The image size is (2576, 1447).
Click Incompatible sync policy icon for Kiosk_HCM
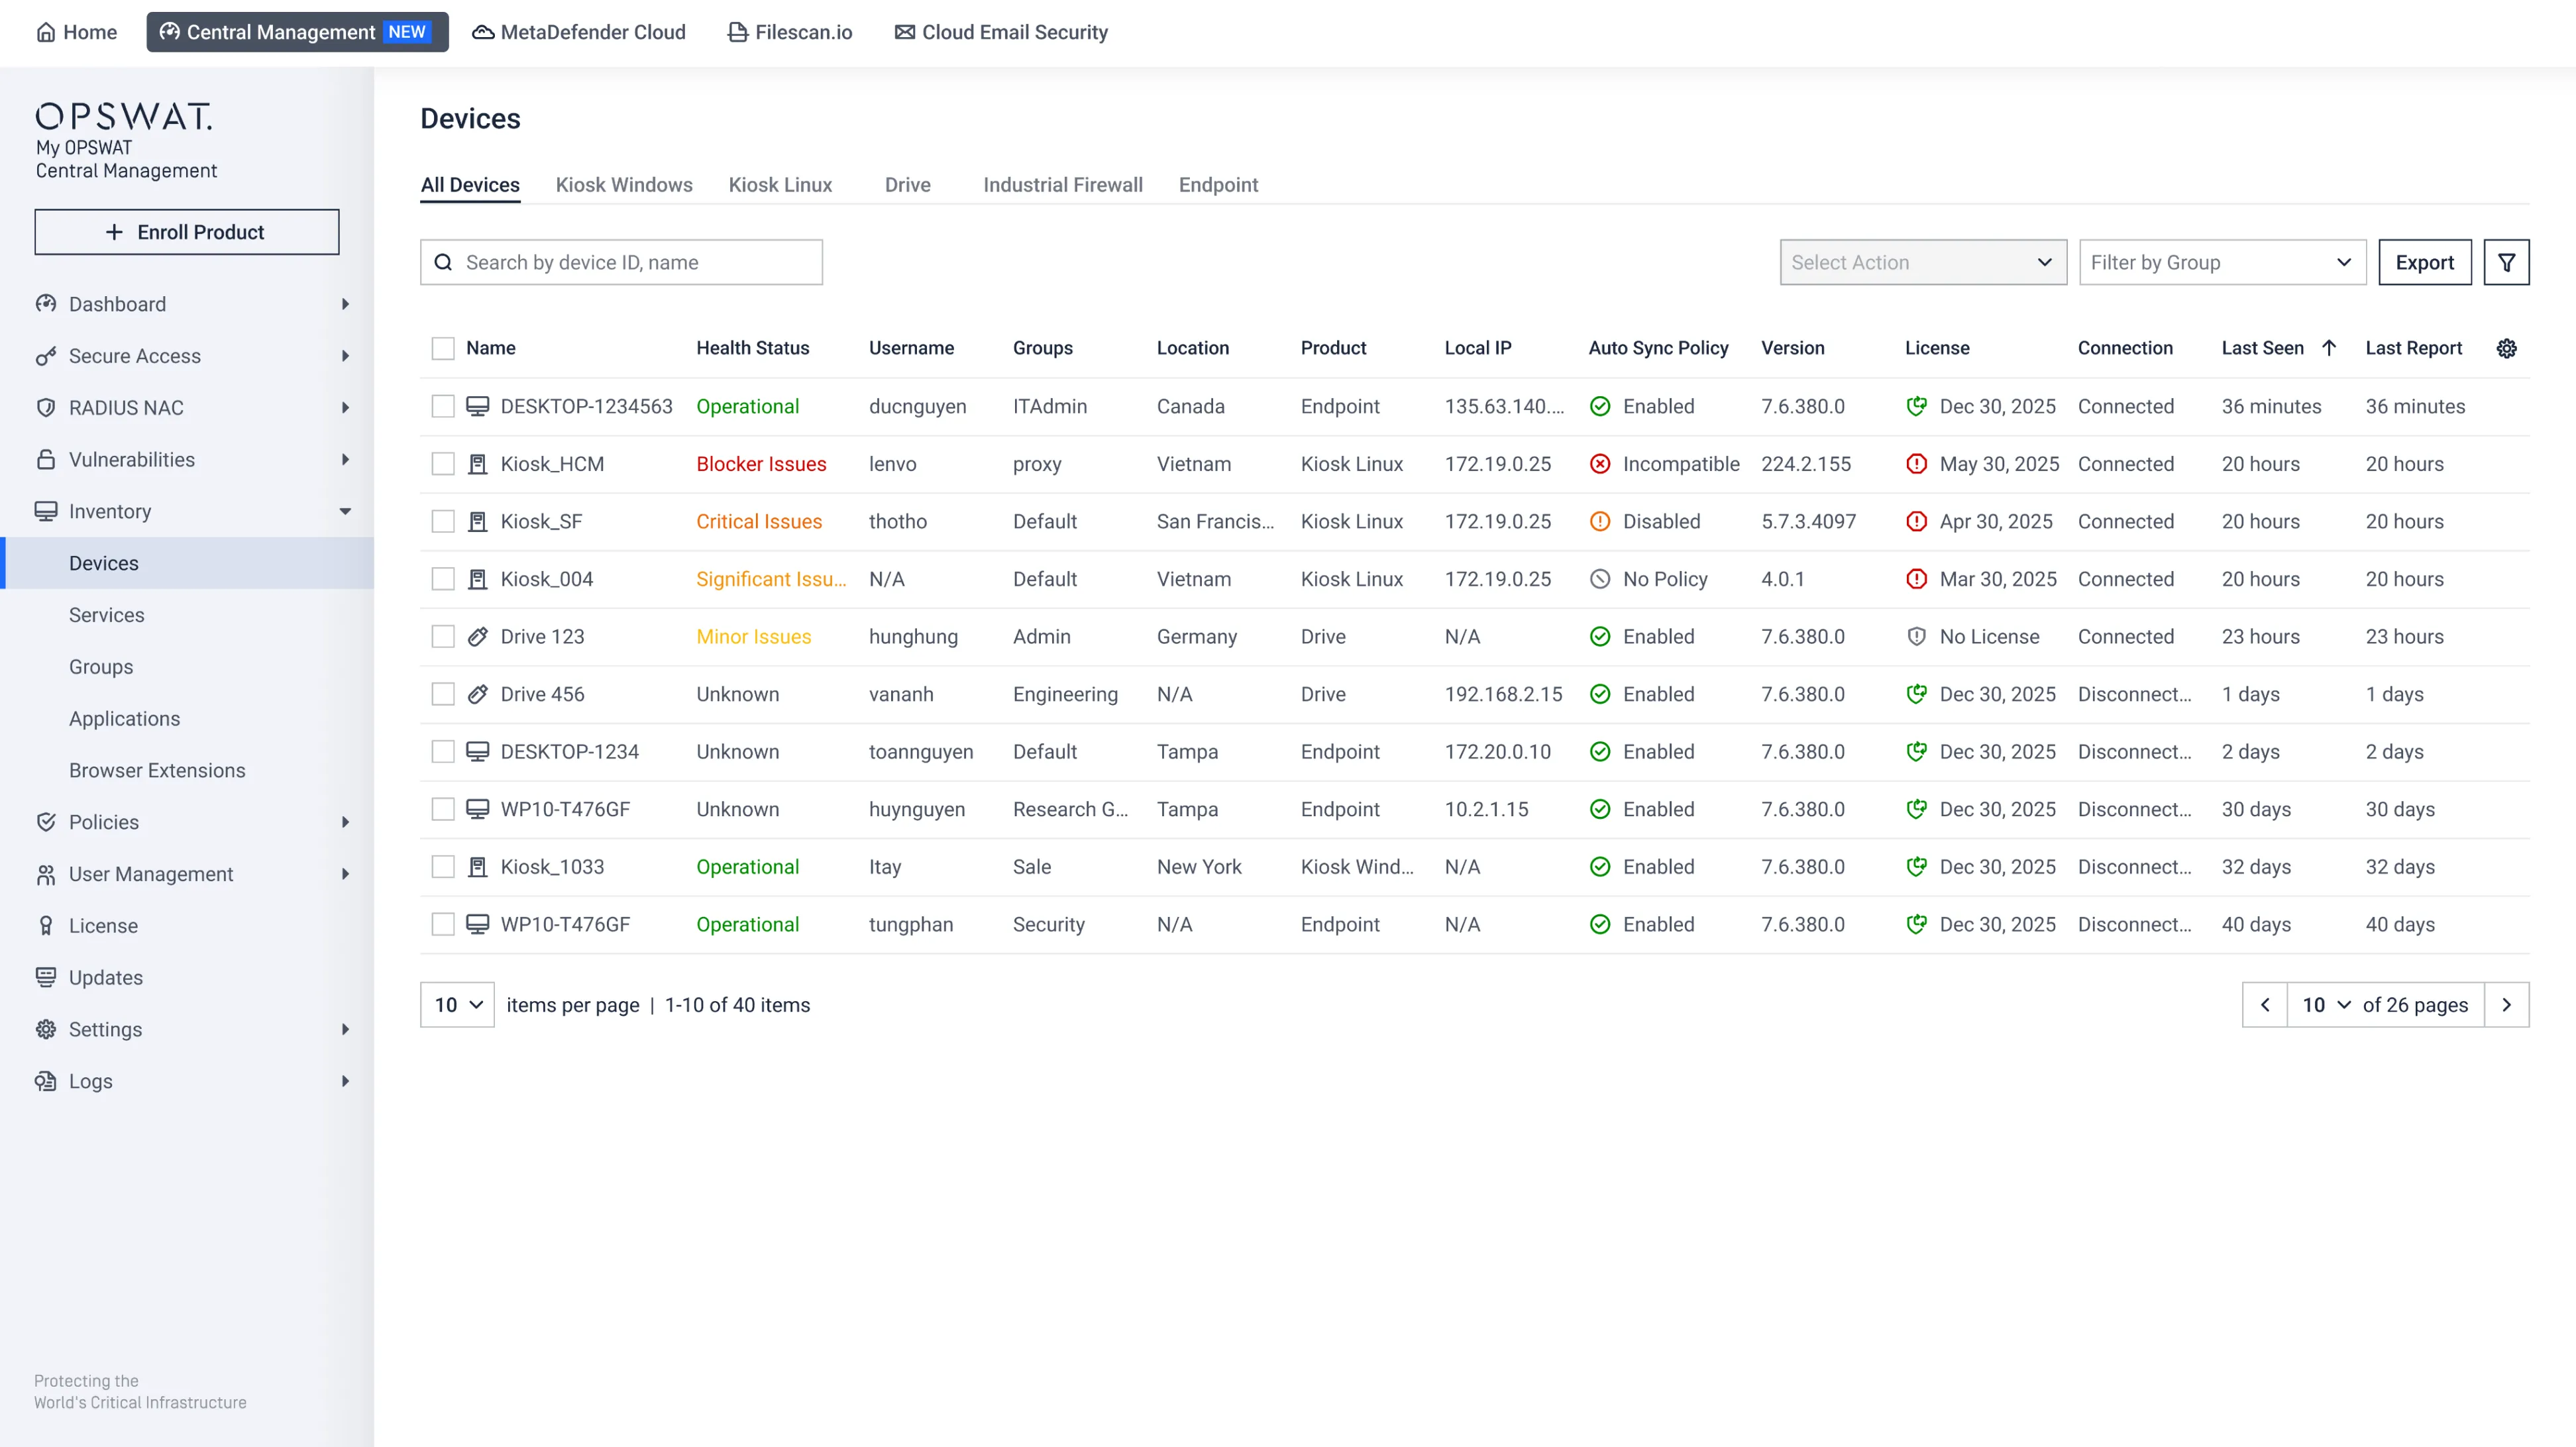(x=1599, y=464)
